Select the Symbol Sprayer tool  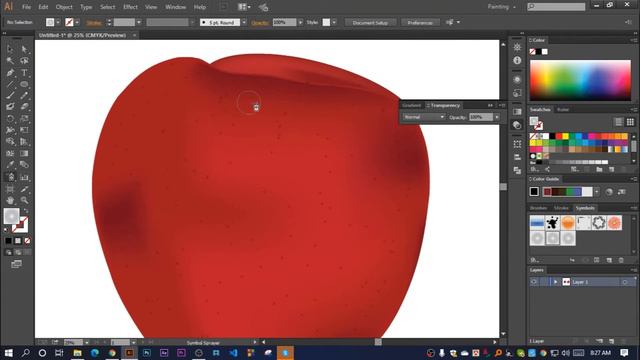pyautogui.click(x=10, y=177)
